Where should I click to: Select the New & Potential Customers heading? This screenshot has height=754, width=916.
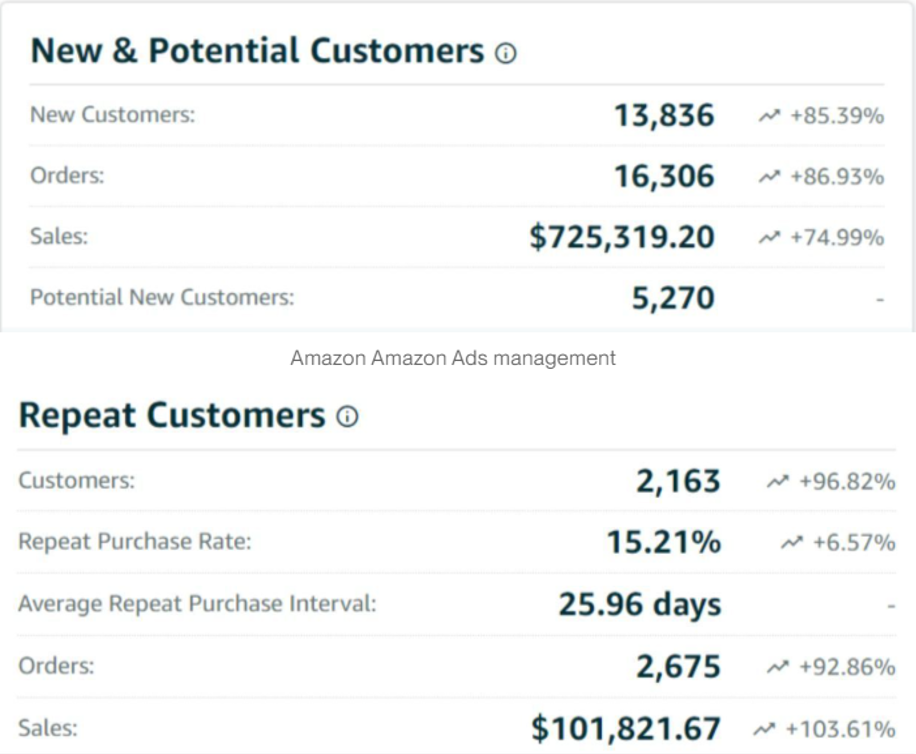(x=258, y=51)
